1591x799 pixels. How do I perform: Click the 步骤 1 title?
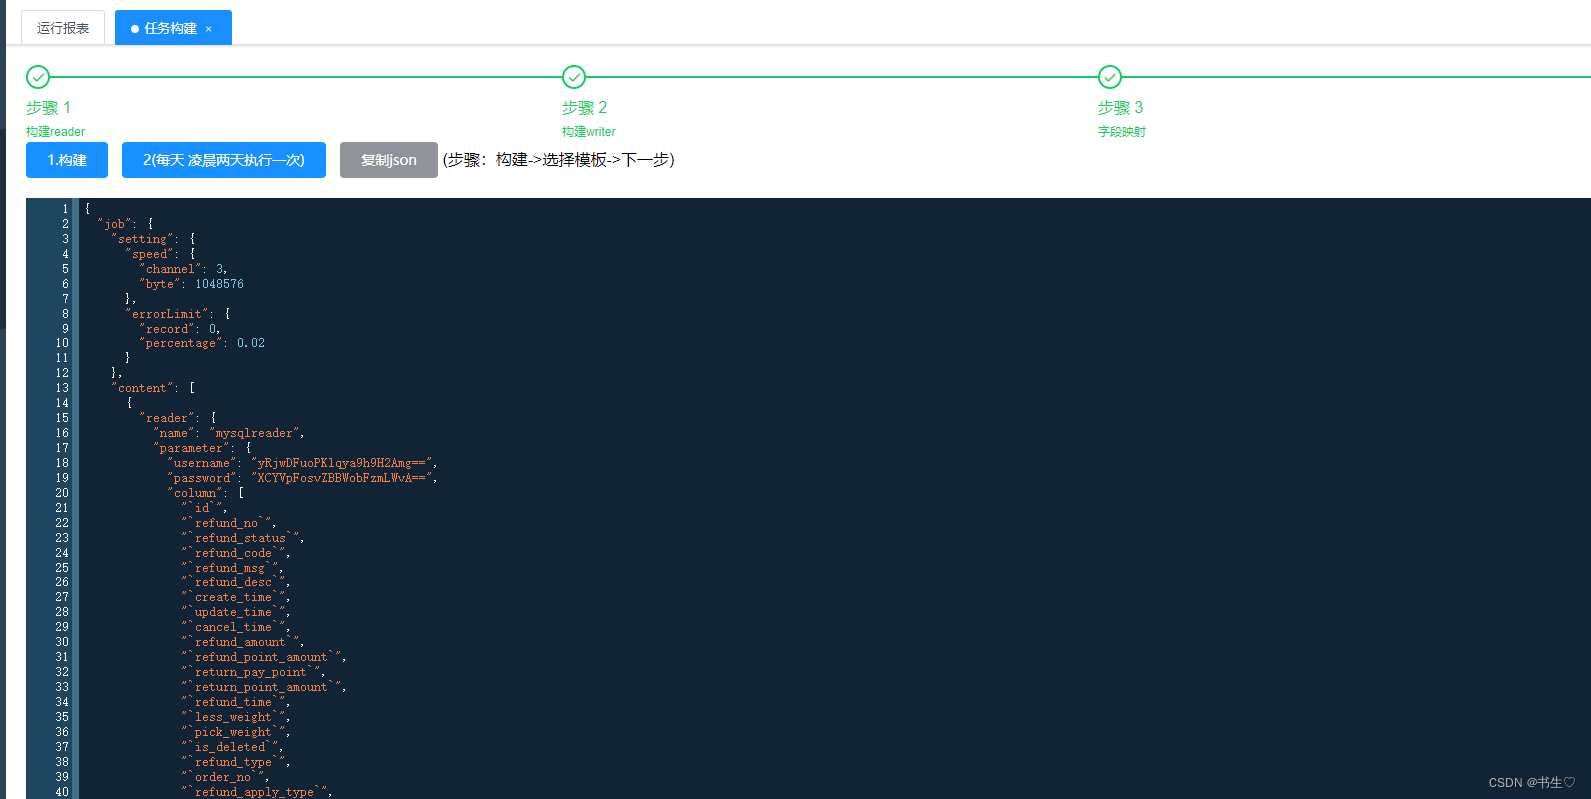click(49, 108)
